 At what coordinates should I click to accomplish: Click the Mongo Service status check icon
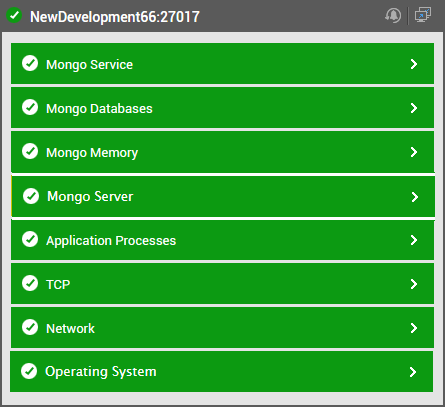coord(30,63)
